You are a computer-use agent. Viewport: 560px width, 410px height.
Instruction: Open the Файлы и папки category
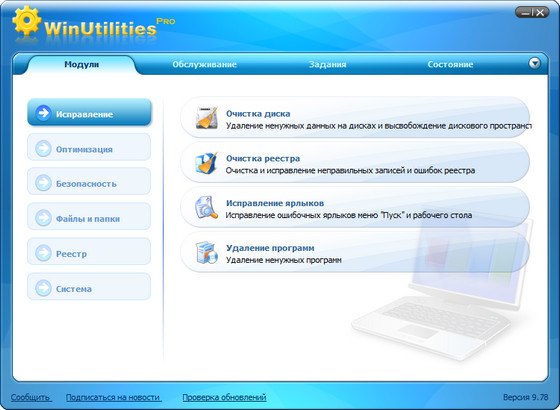(x=89, y=216)
